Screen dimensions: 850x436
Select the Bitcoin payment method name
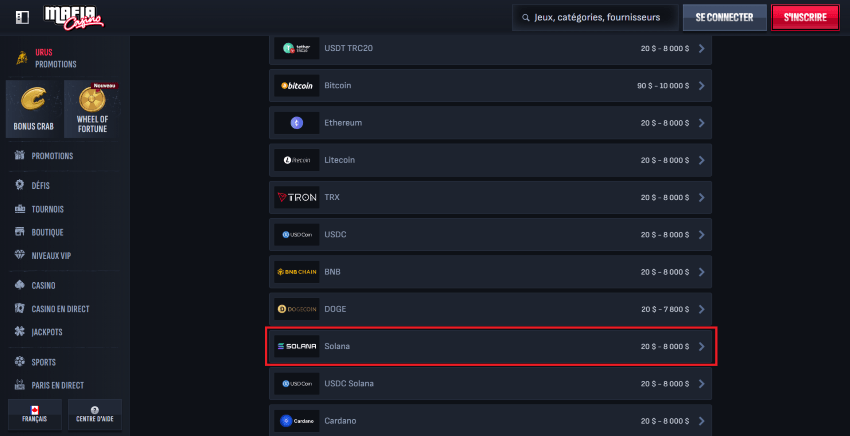click(x=338, y=86)
